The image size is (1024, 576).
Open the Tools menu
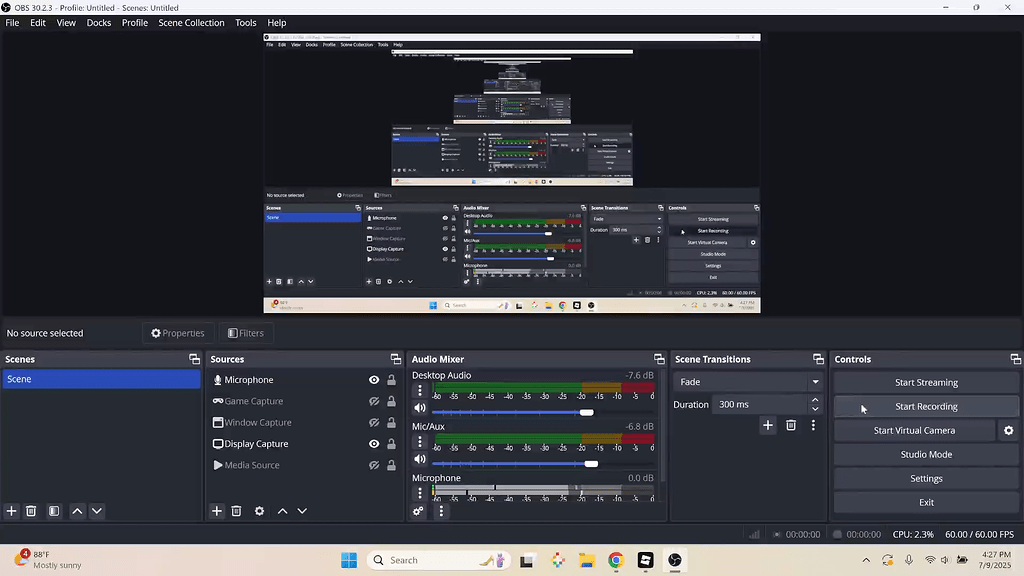coord(245,22)
